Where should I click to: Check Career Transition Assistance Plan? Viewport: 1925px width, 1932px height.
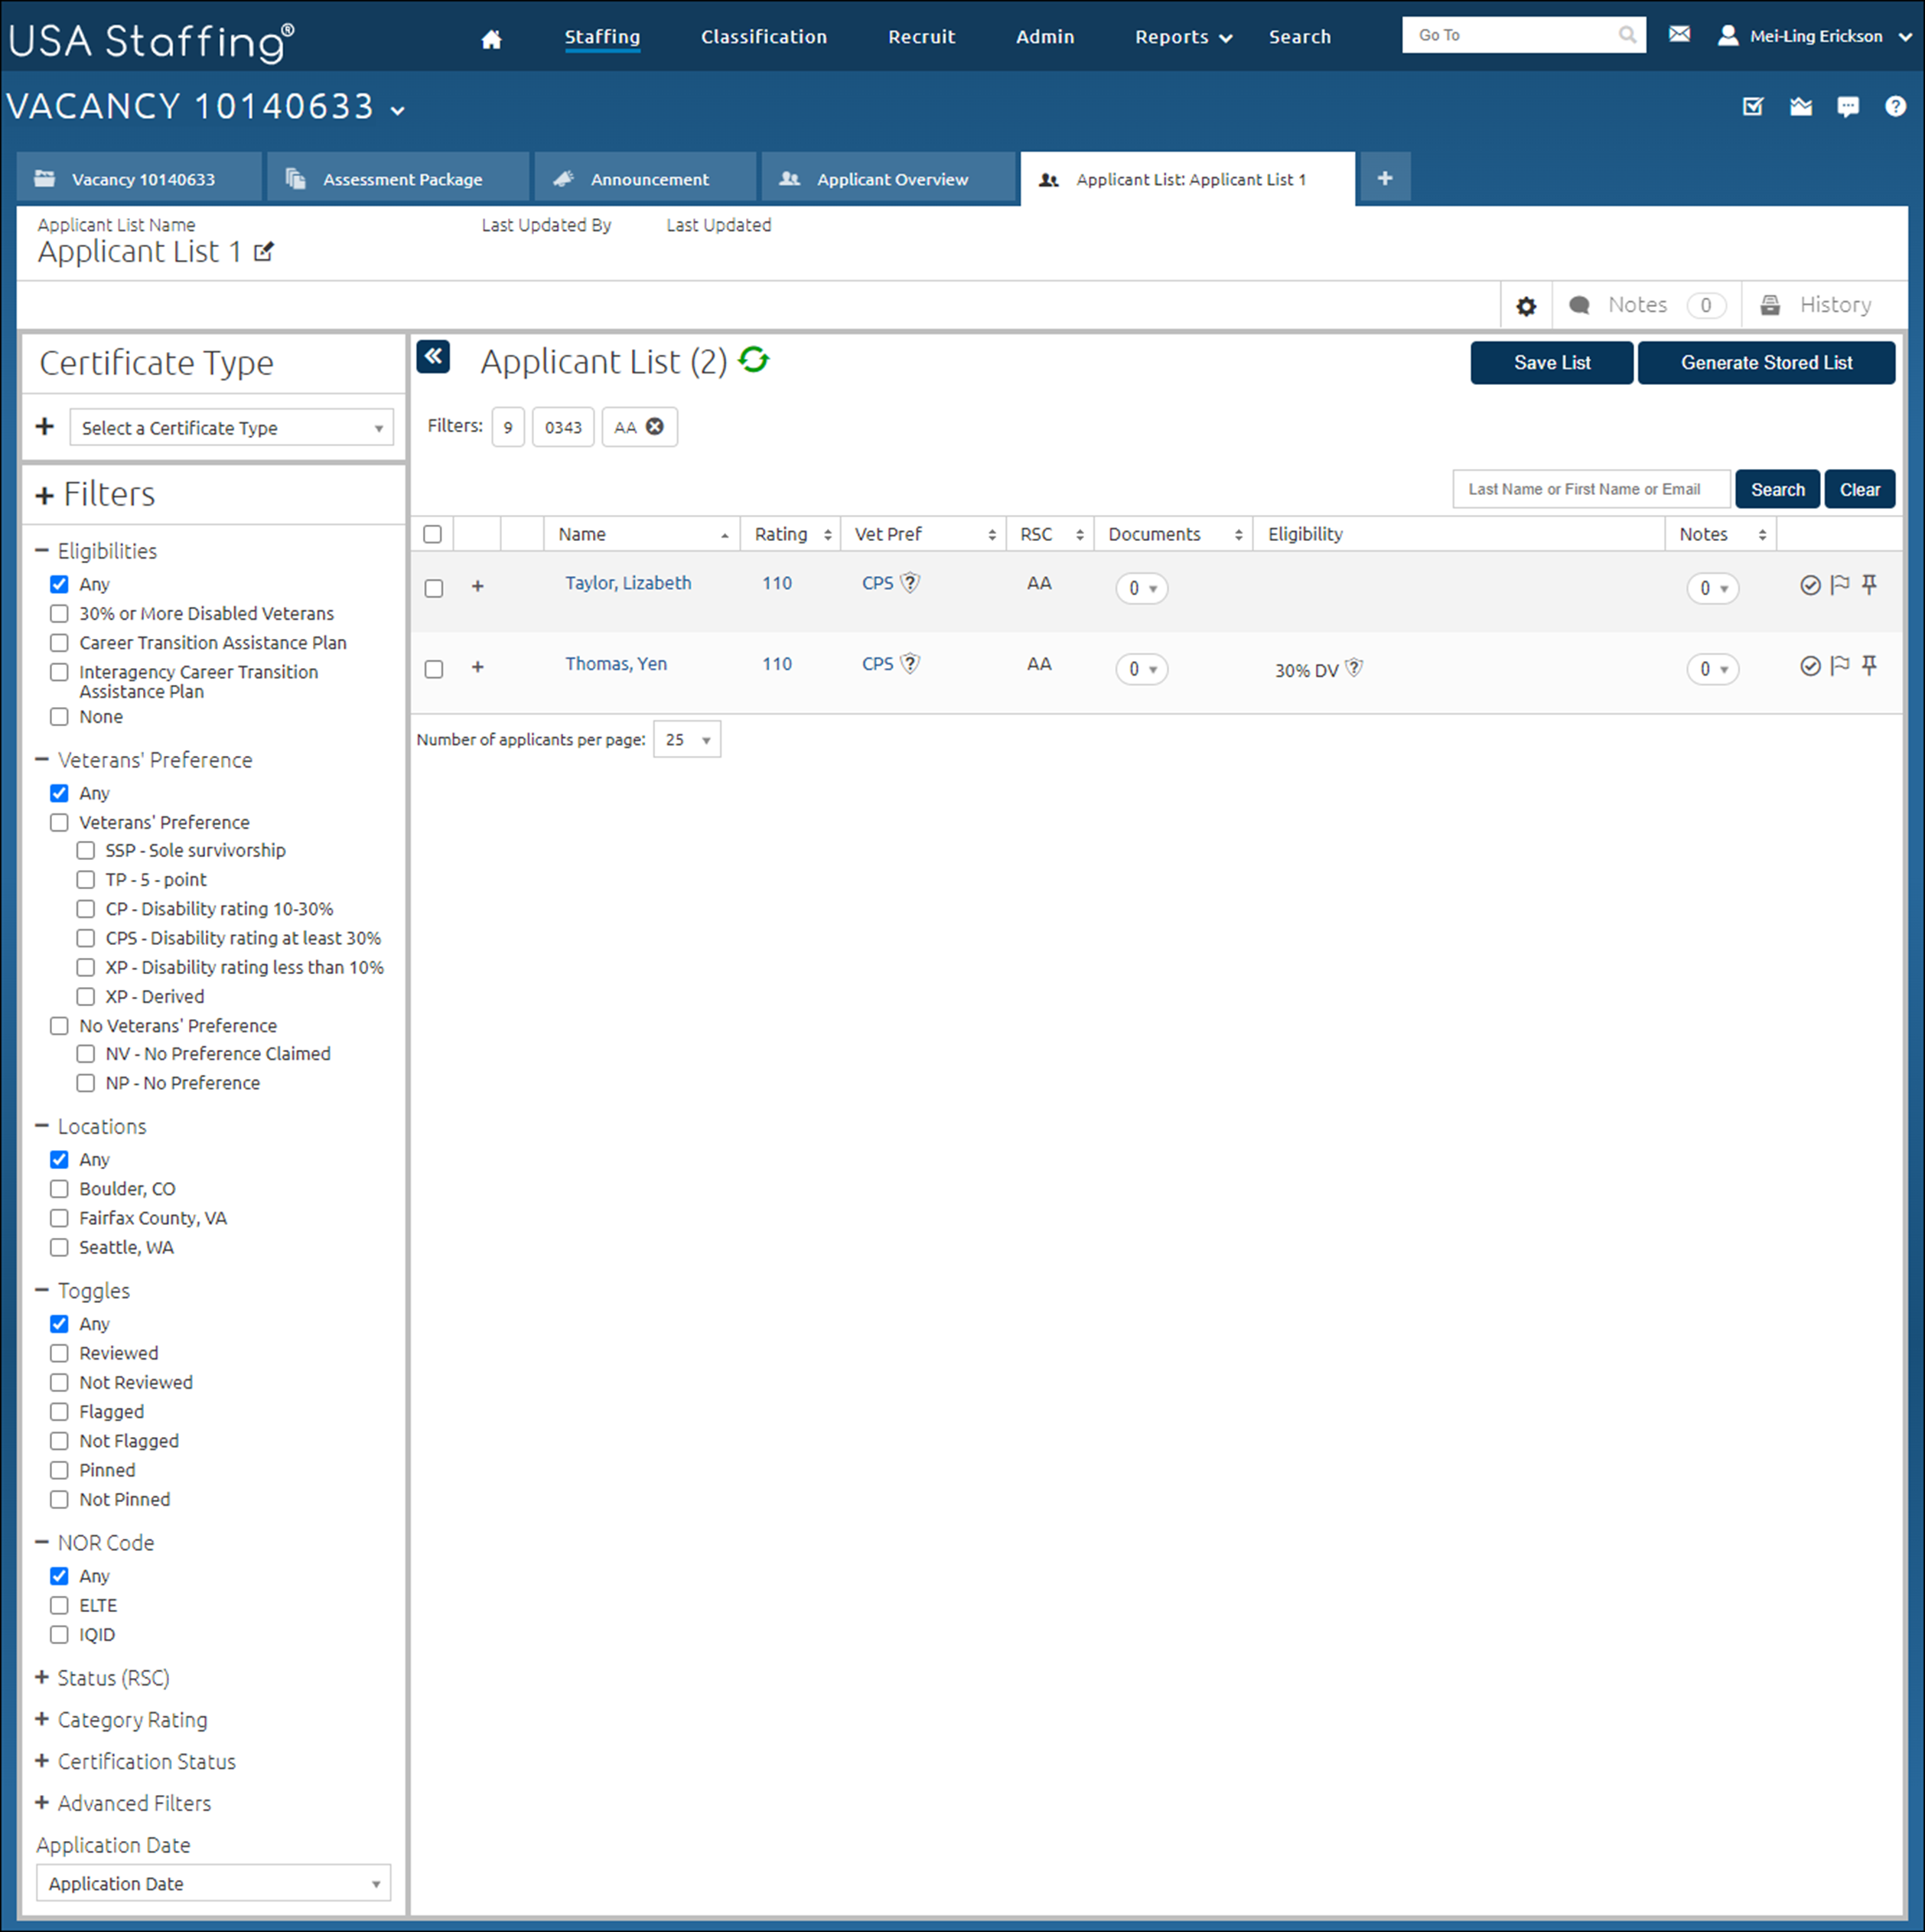(x=60, y=643)
